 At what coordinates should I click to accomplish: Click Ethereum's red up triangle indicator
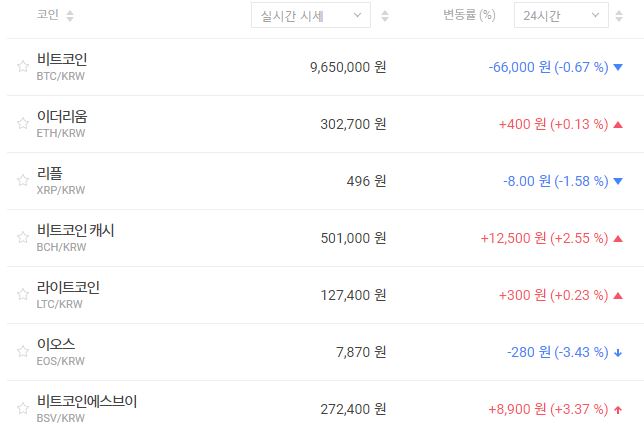point(619,124)
